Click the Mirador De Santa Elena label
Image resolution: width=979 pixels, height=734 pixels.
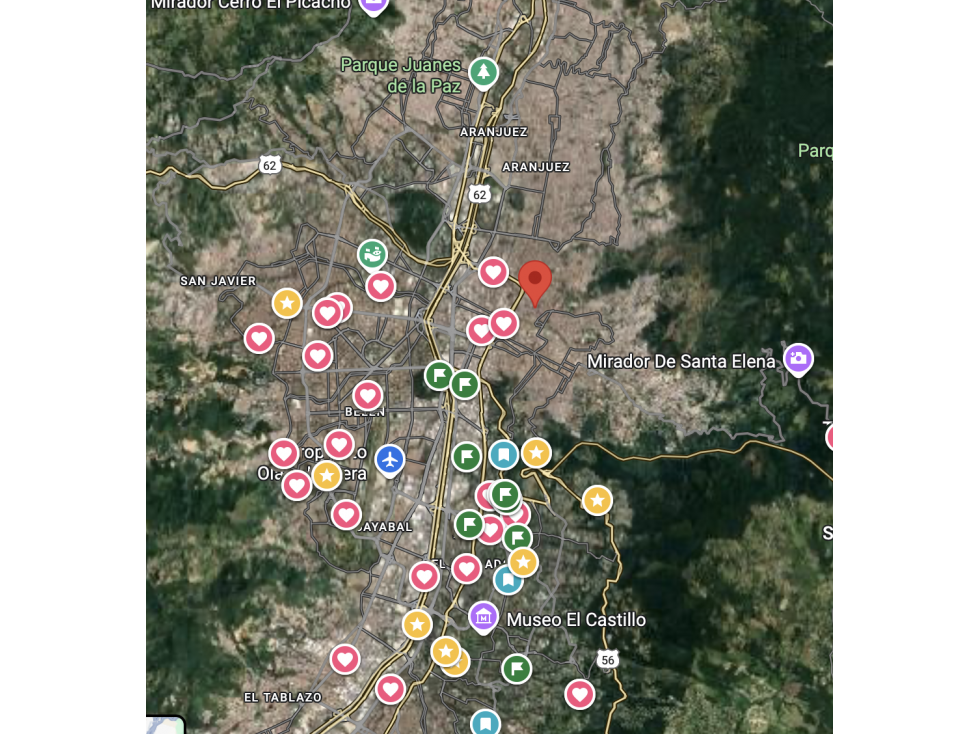pos(681,361)
